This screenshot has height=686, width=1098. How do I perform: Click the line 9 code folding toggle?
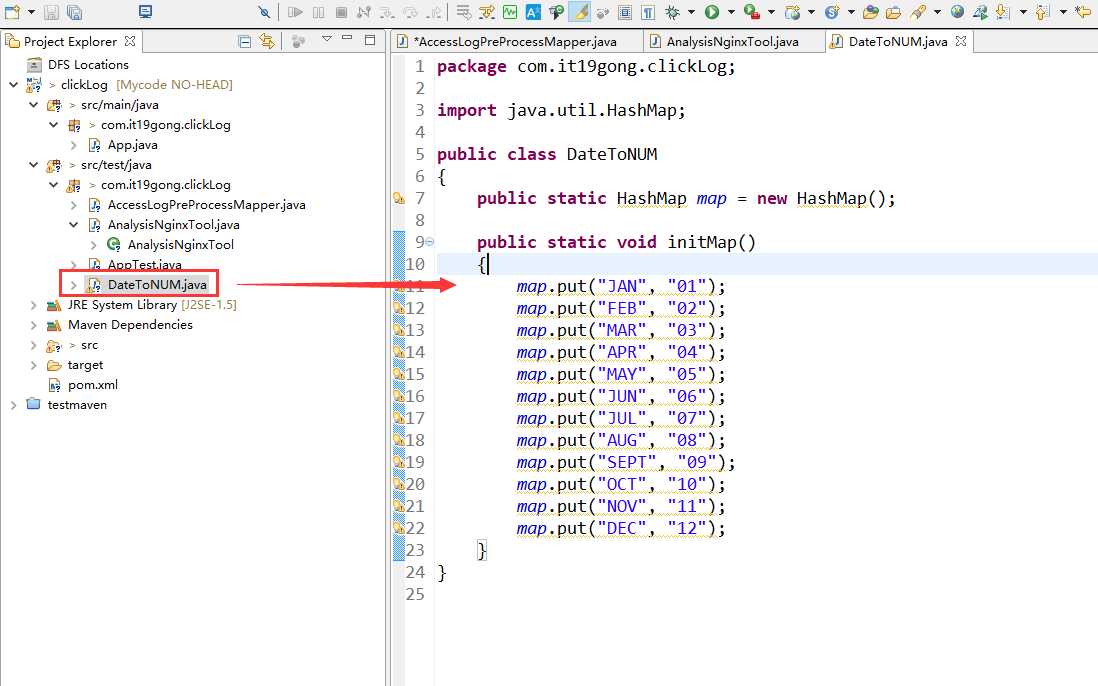430,242
